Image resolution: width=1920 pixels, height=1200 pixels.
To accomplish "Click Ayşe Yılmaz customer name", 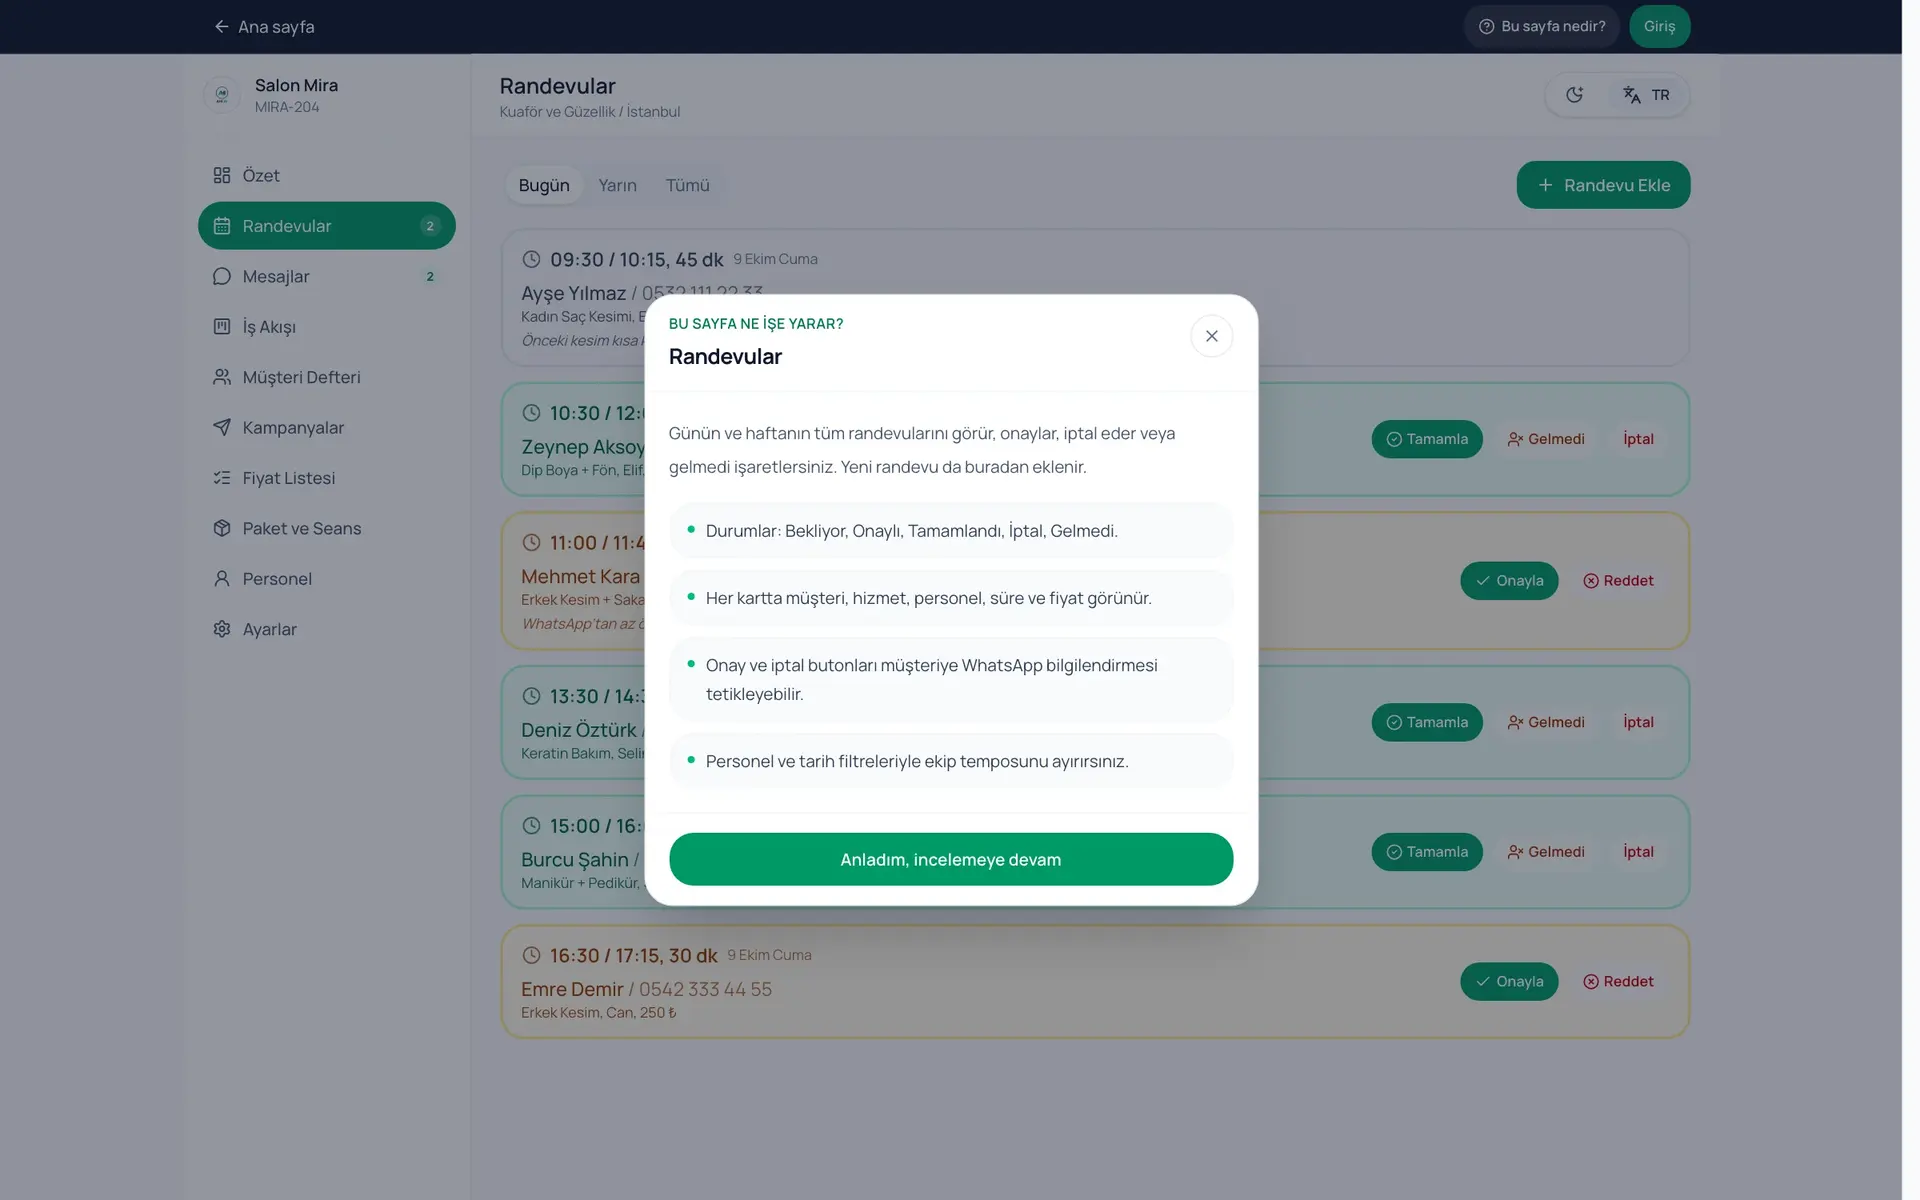I will coord(573,293).
